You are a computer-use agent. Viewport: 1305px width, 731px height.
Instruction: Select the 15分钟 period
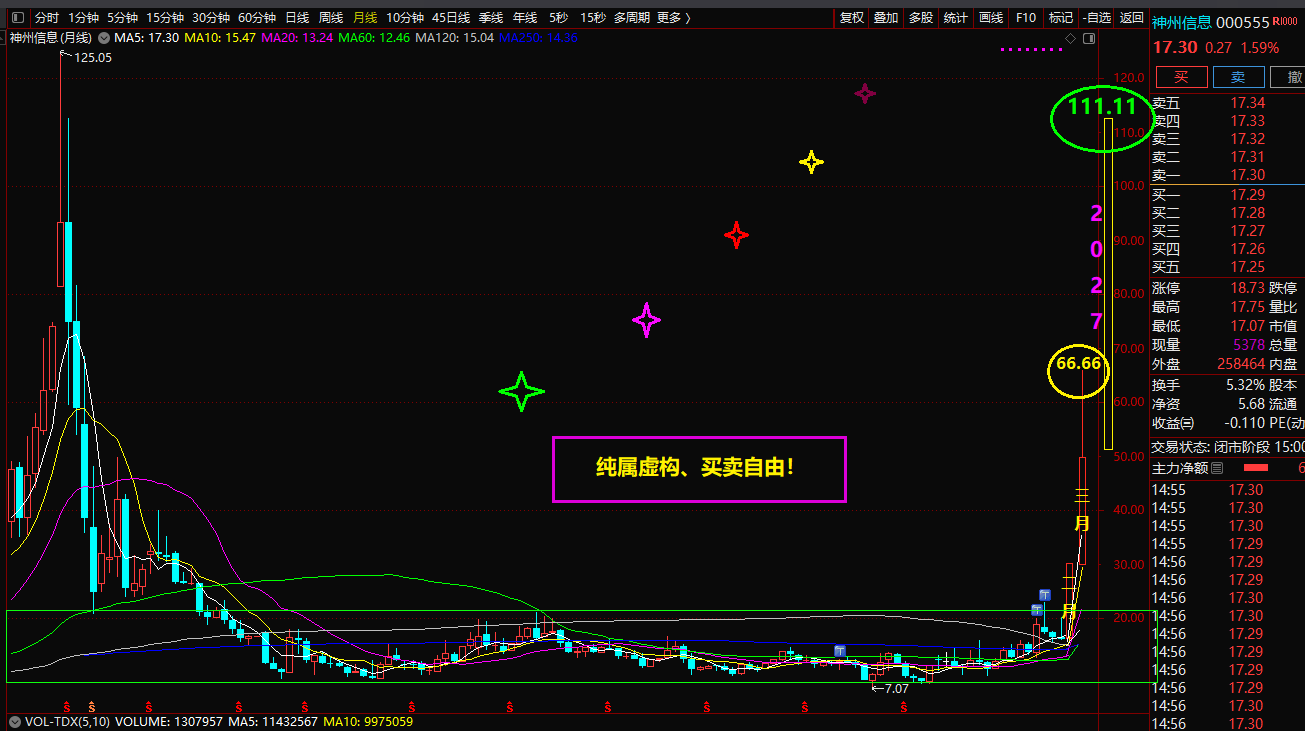[x=165, y=18]
